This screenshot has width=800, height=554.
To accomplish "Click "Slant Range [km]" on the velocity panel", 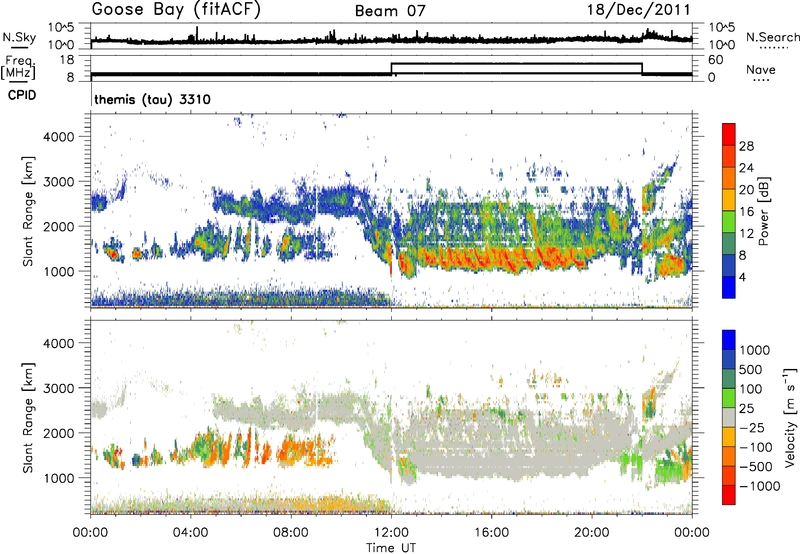I will [28, 418].
